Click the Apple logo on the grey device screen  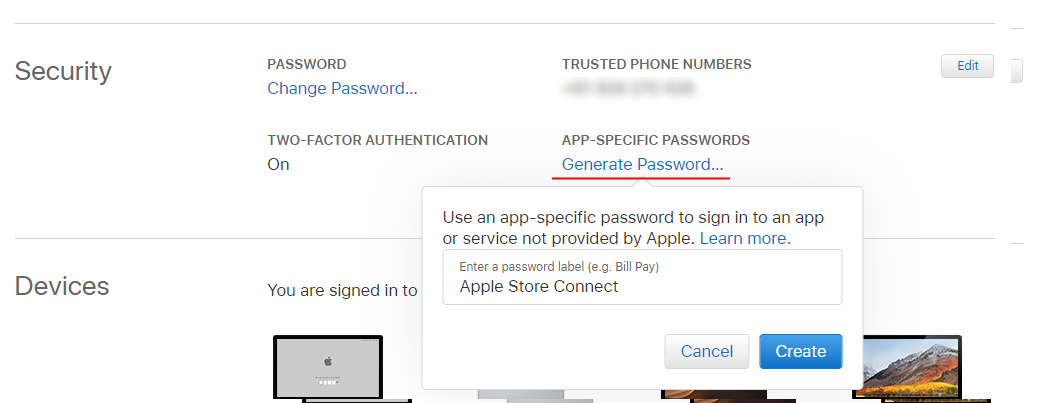(x=327, y=361)
